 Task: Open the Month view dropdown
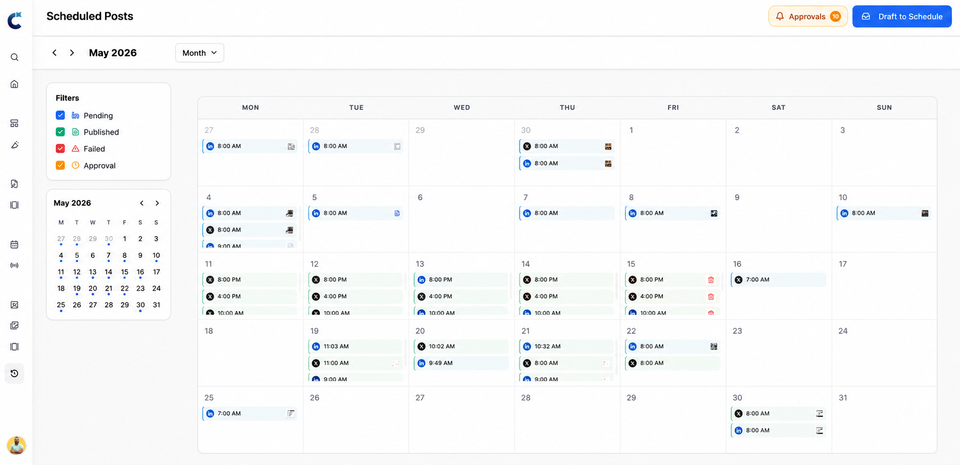[x=200, y=53]
